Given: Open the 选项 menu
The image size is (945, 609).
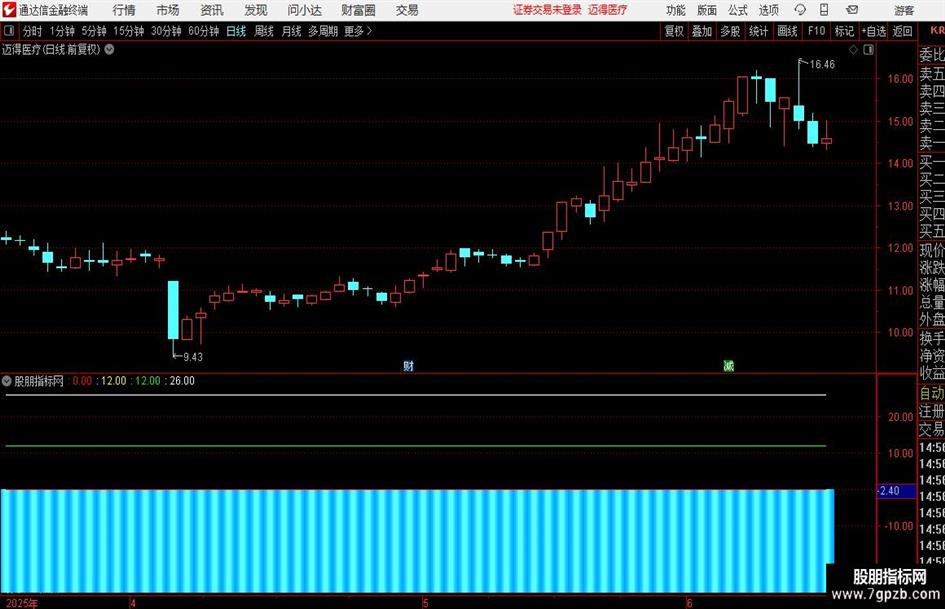Looking at the screenshot, I should tap(768, 10).
